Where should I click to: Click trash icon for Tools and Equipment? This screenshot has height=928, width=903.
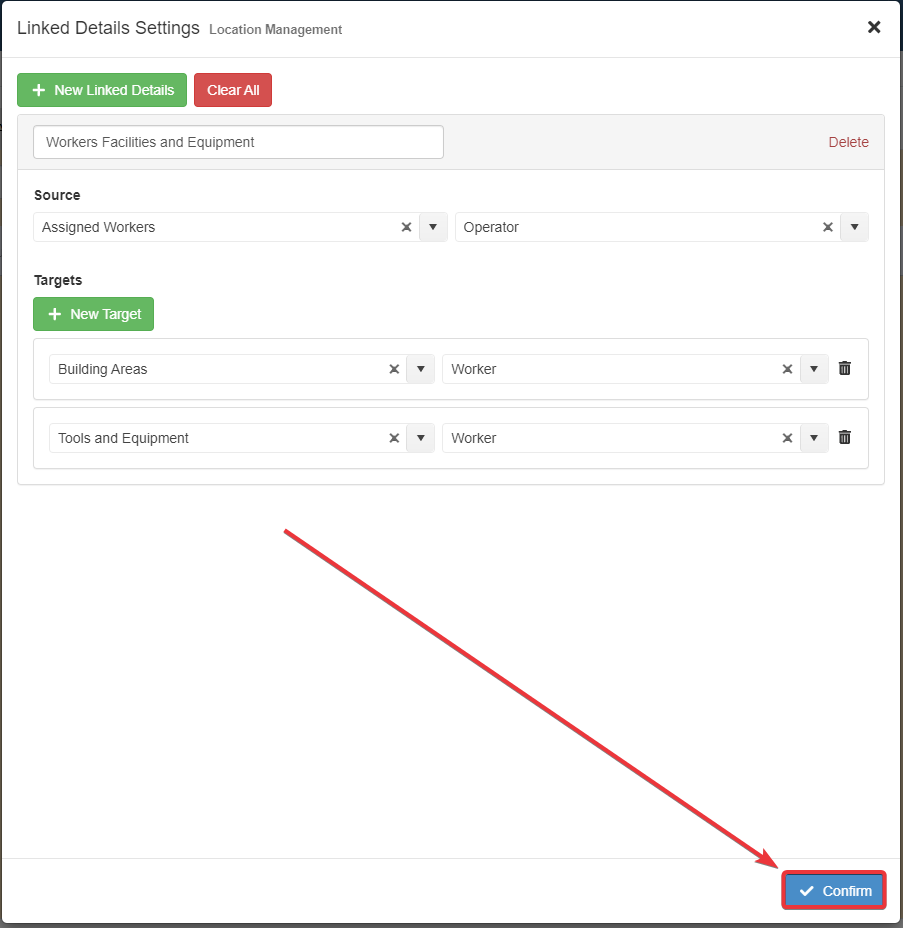[845, 438]
